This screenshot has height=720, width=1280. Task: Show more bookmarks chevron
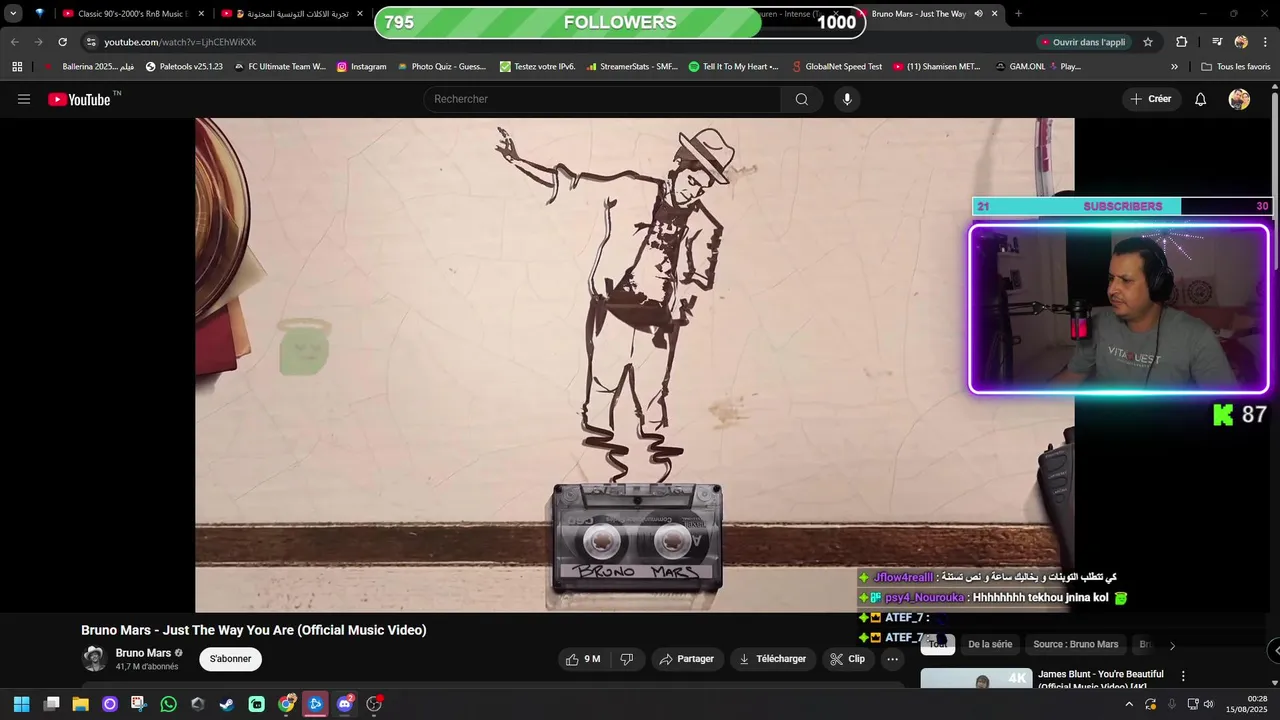coord(1174,67)
